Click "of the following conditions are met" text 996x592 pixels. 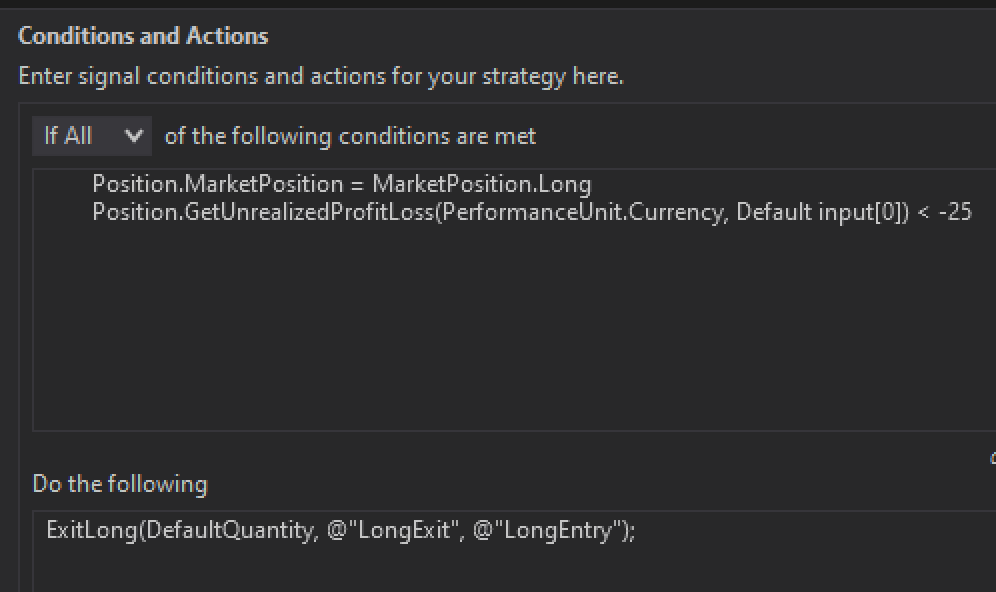(350, 136)
